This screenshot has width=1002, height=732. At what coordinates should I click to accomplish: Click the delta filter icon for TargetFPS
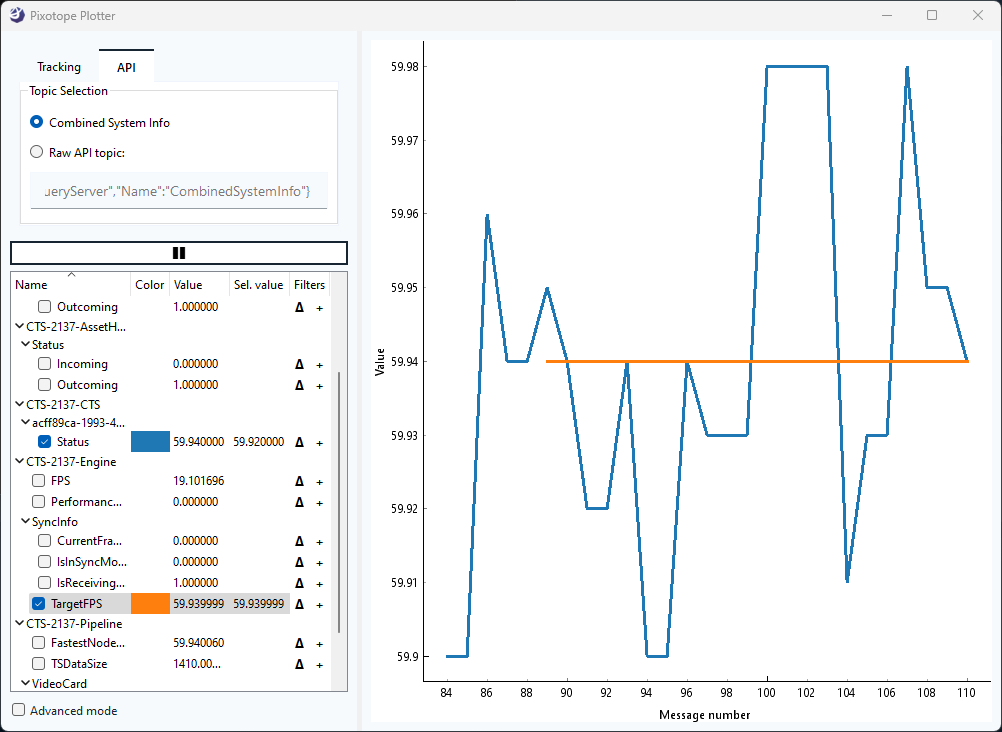tap(299, 604)
